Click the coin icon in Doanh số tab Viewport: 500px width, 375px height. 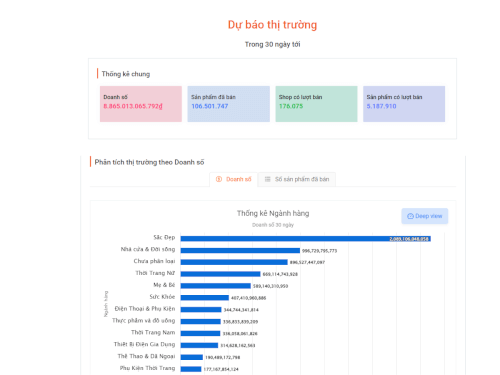(x=219, y=179)
